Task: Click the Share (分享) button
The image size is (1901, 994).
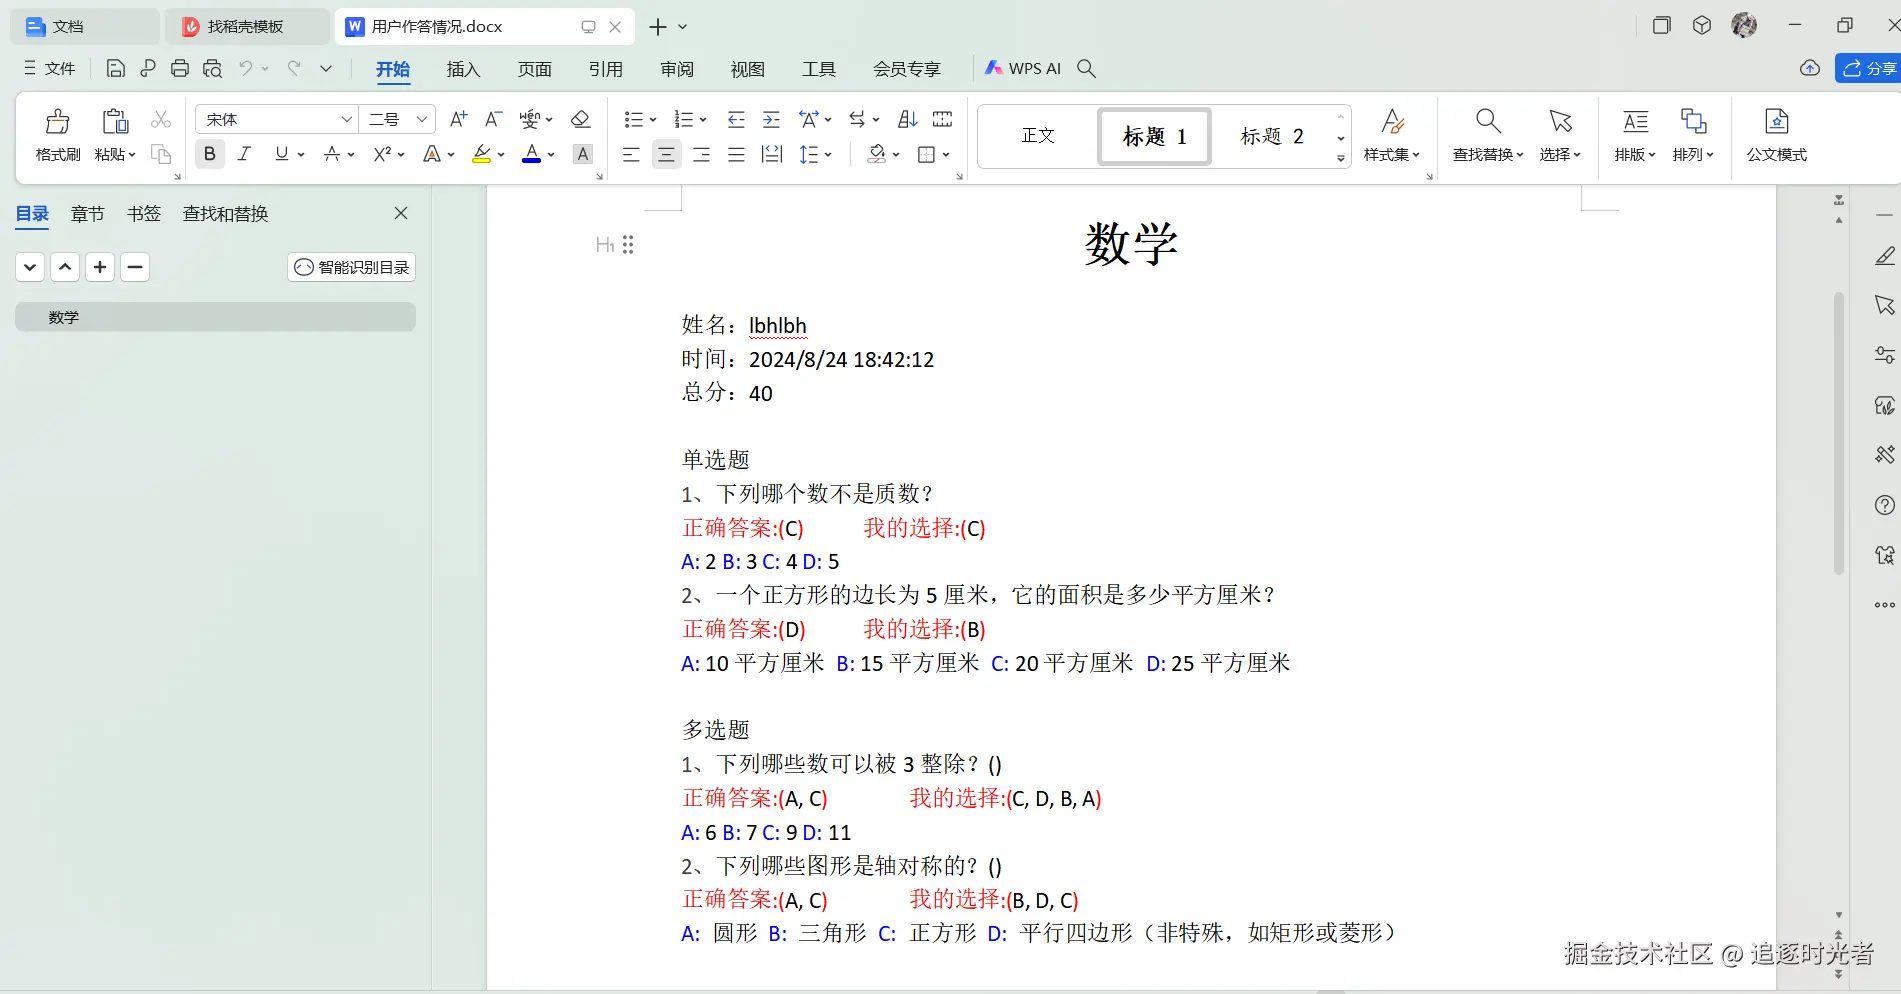Action: [x=1869, y=69]
